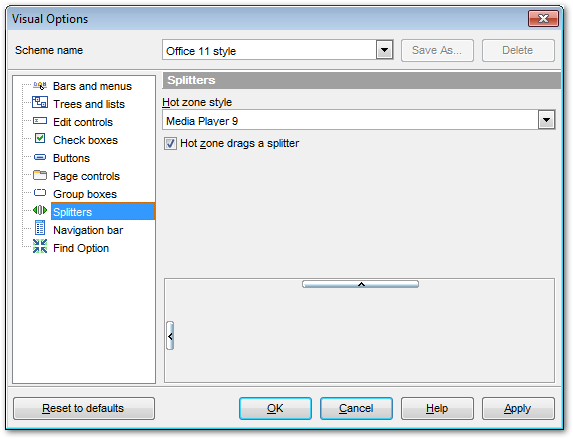This screenshot has height=439, width=573.
Task: Expand the Hot zone style dropdown arrow
Action: pos(546,120)
